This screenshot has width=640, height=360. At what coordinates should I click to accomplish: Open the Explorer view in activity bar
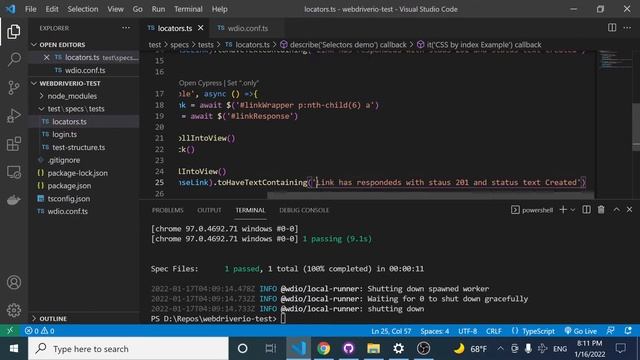coord(13,32)
